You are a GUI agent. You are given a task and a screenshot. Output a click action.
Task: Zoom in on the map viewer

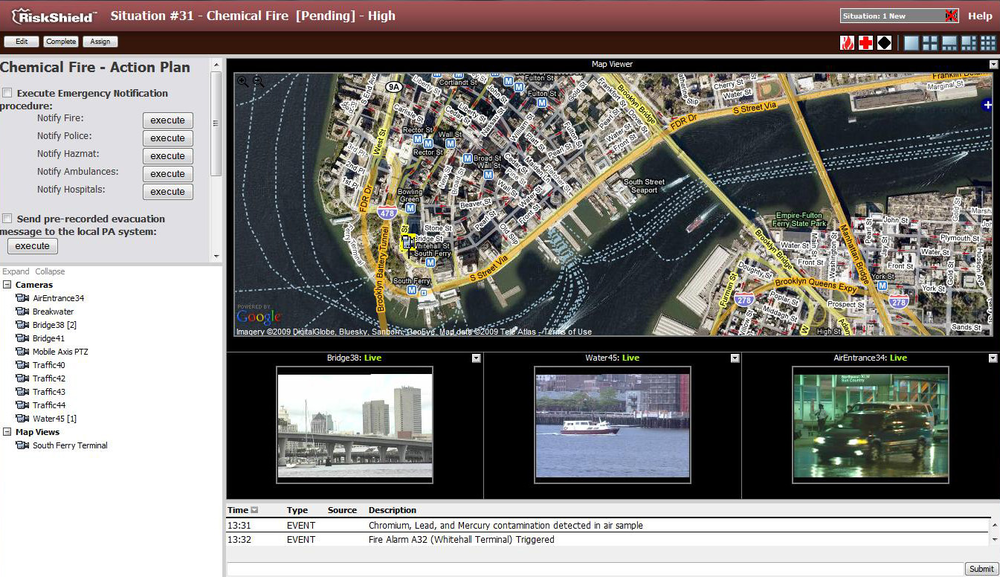pyautogui.click(x=243, y=82)
